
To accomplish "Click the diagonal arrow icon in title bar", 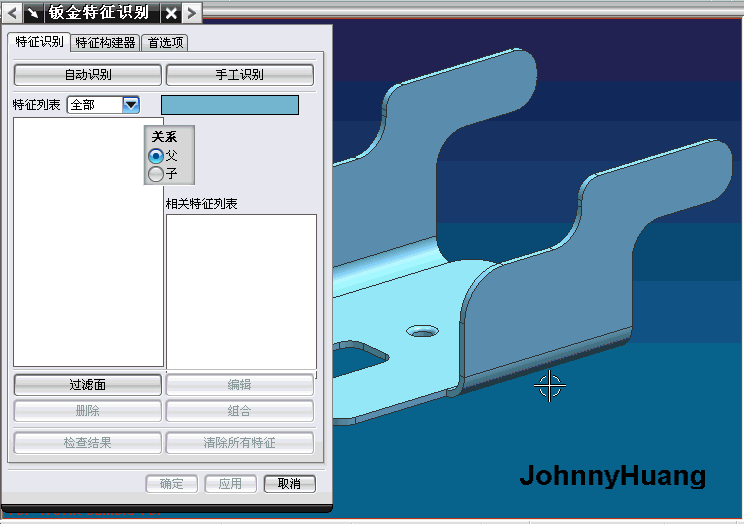I will [x=33, y=13].
